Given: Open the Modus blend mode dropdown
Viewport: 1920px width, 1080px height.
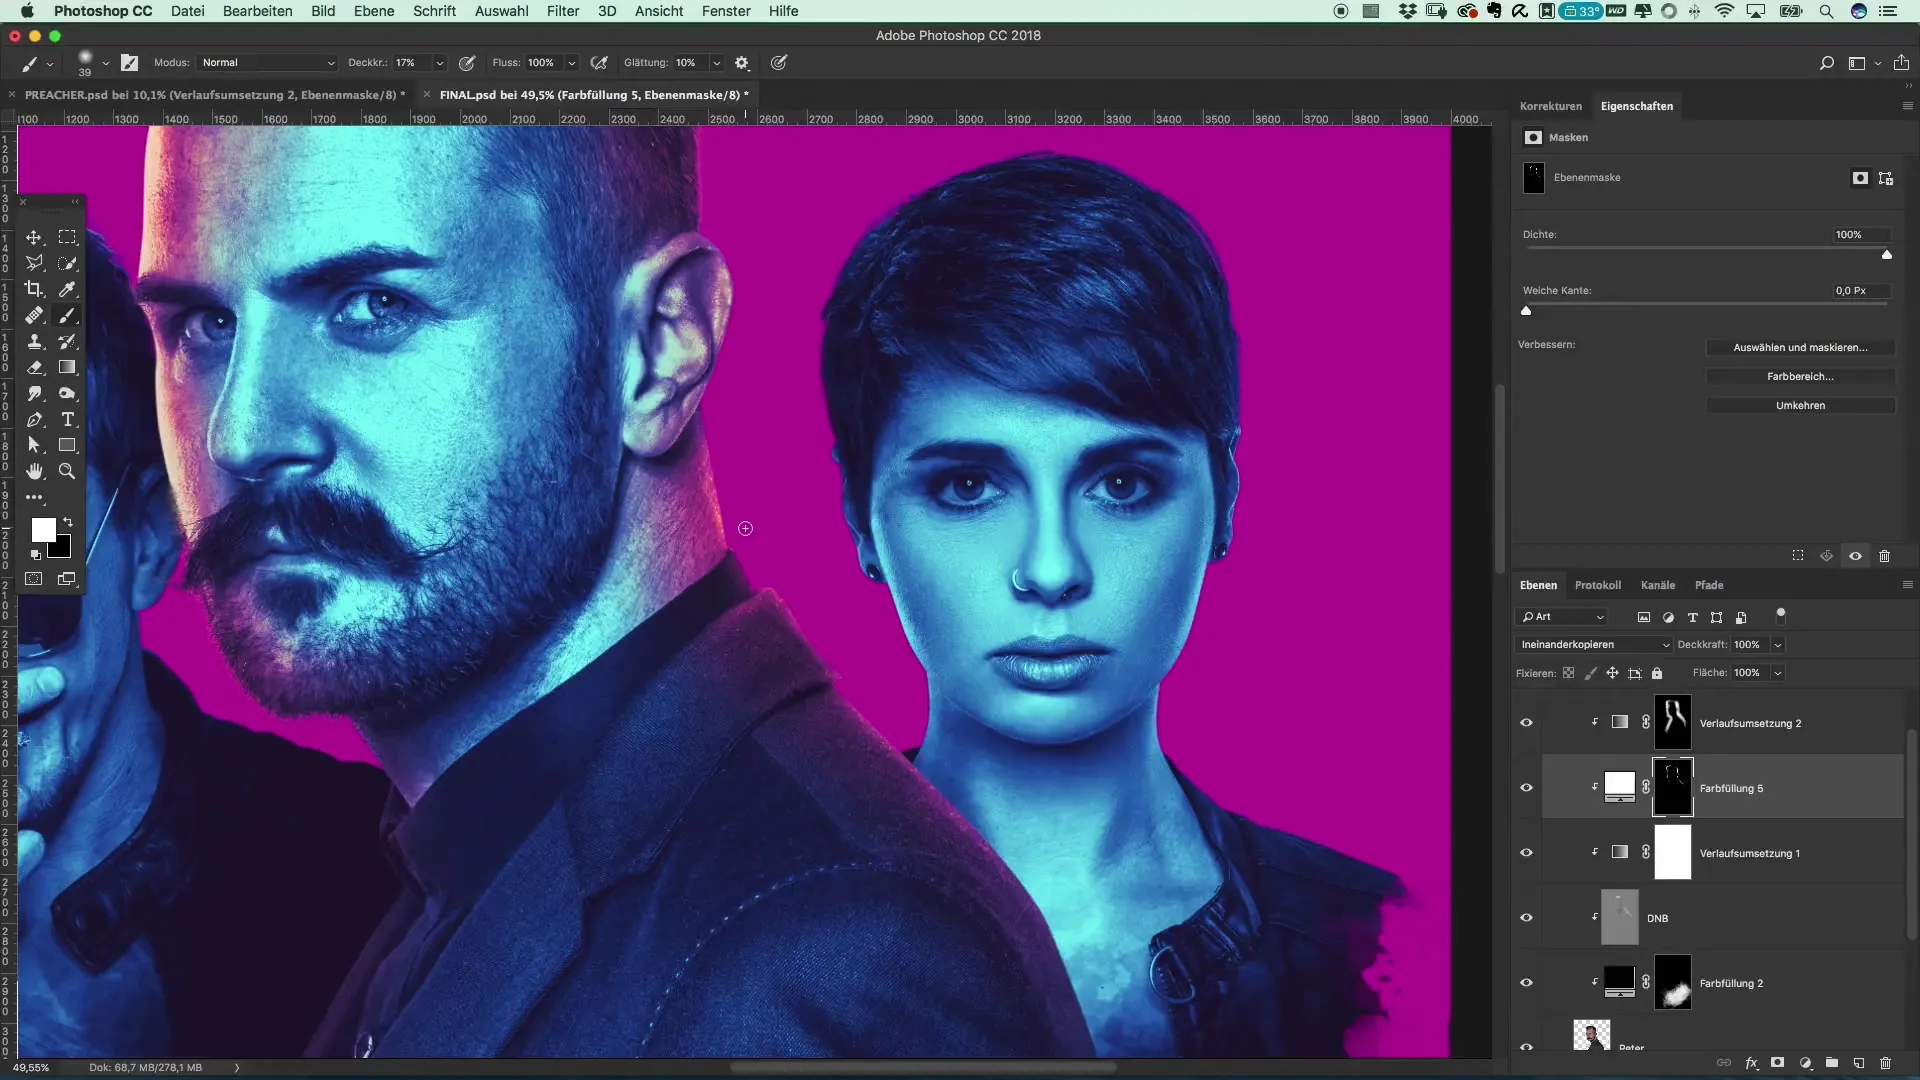Looking at the screenshot, I should (x=267, y=62).
